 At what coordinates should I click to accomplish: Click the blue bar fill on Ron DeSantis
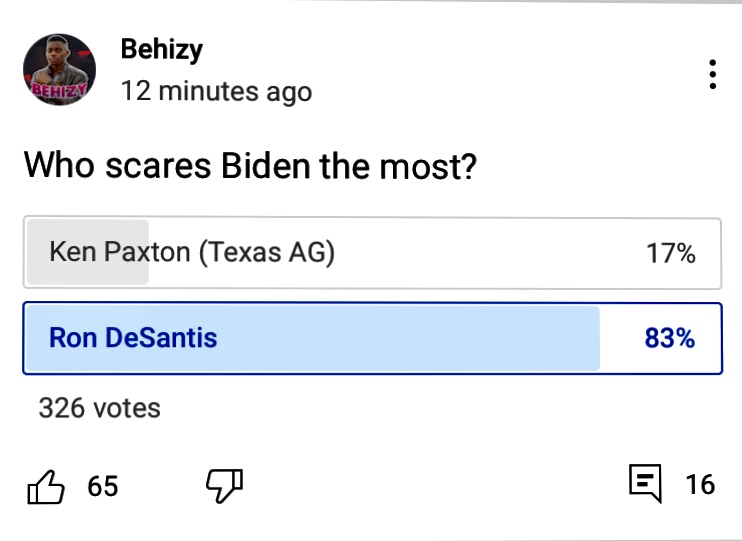coord(420,338)
